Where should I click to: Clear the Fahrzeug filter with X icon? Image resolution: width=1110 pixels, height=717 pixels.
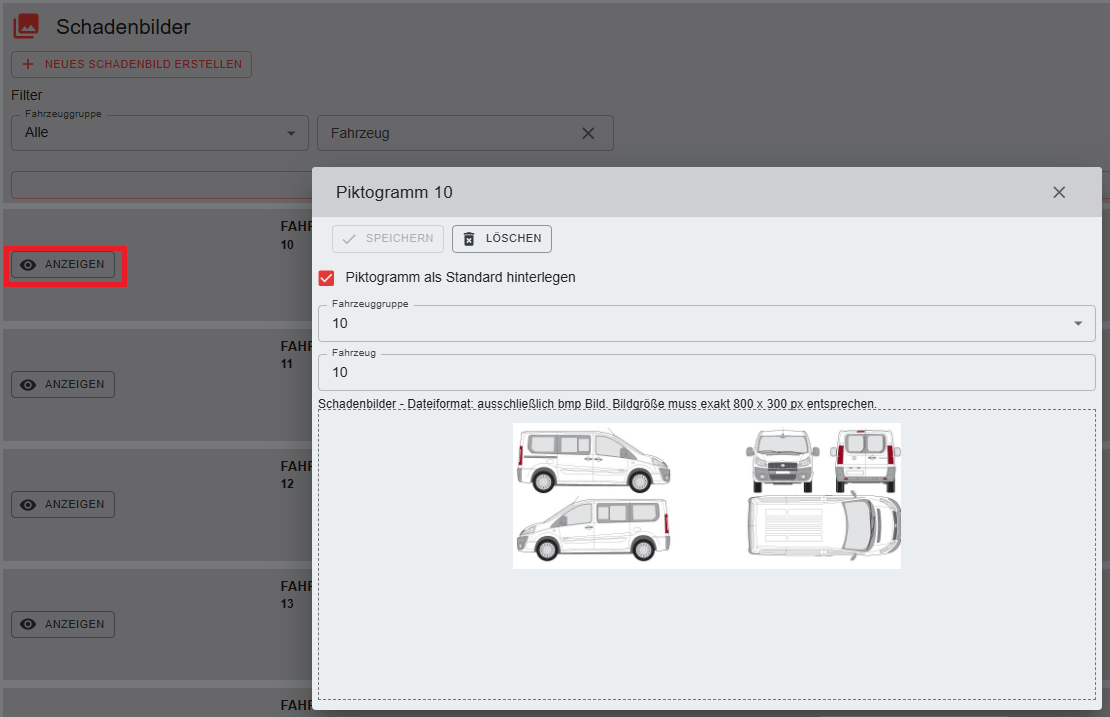pyautogui.click(x=588, y=133)
